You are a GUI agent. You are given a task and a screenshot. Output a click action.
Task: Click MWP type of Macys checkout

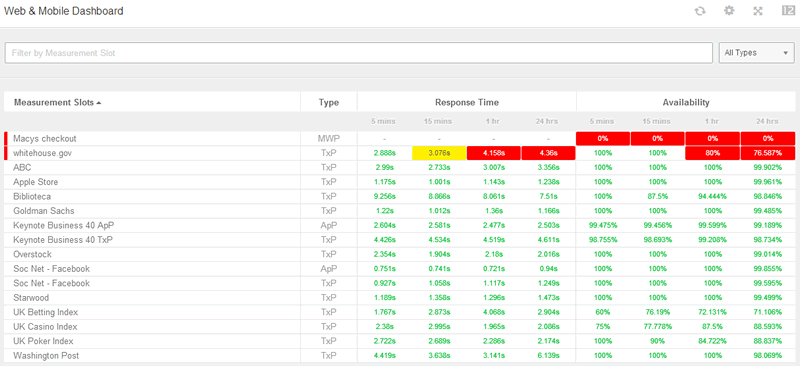click(329, 138)
